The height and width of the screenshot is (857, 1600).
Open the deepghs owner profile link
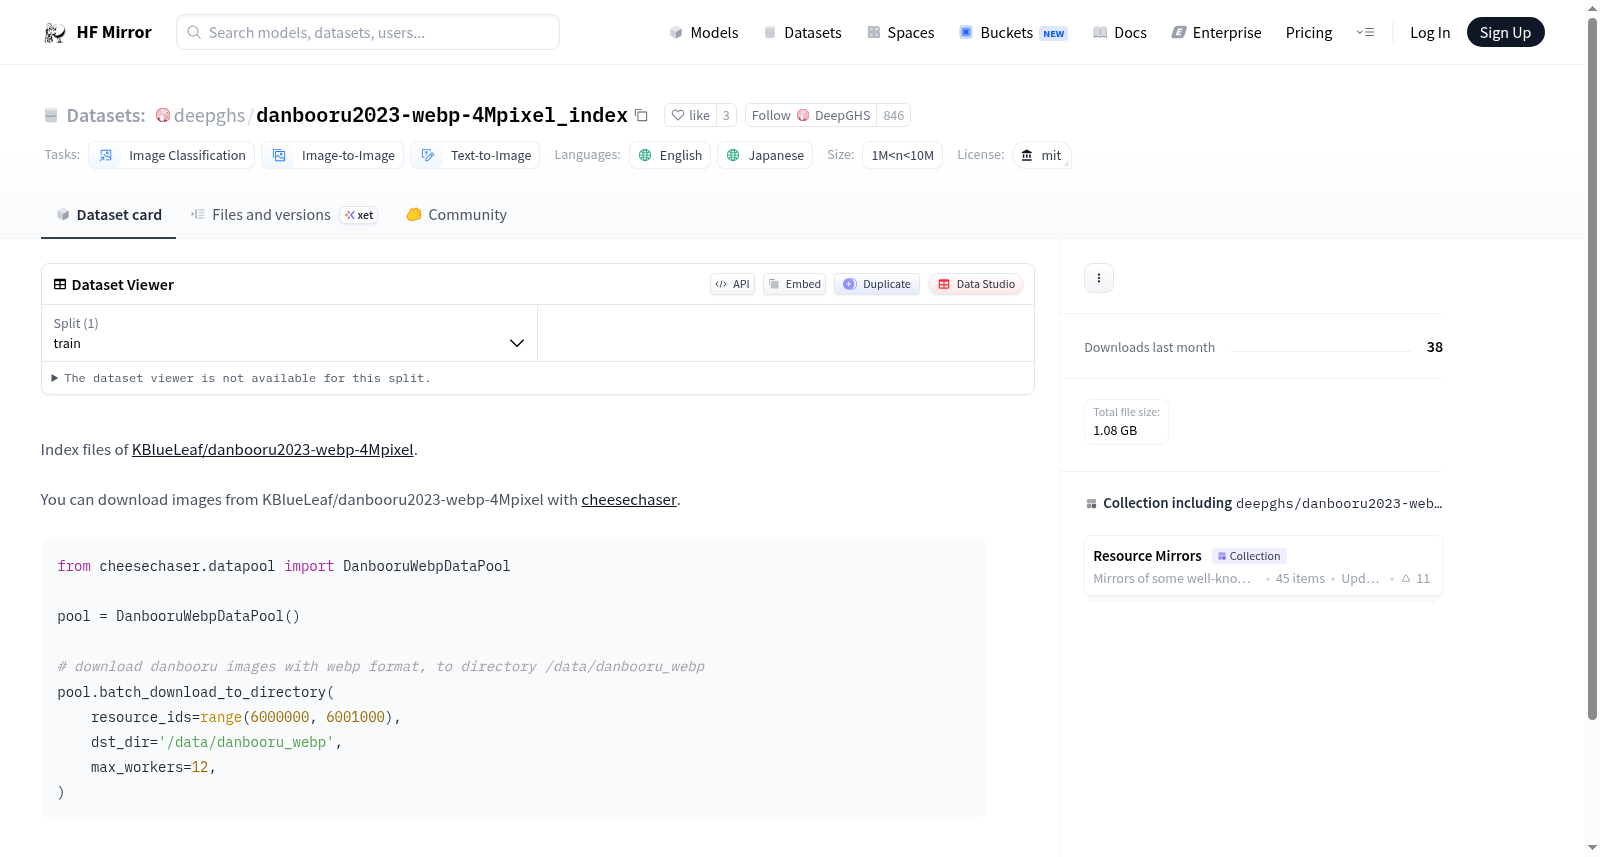[209, 116]
